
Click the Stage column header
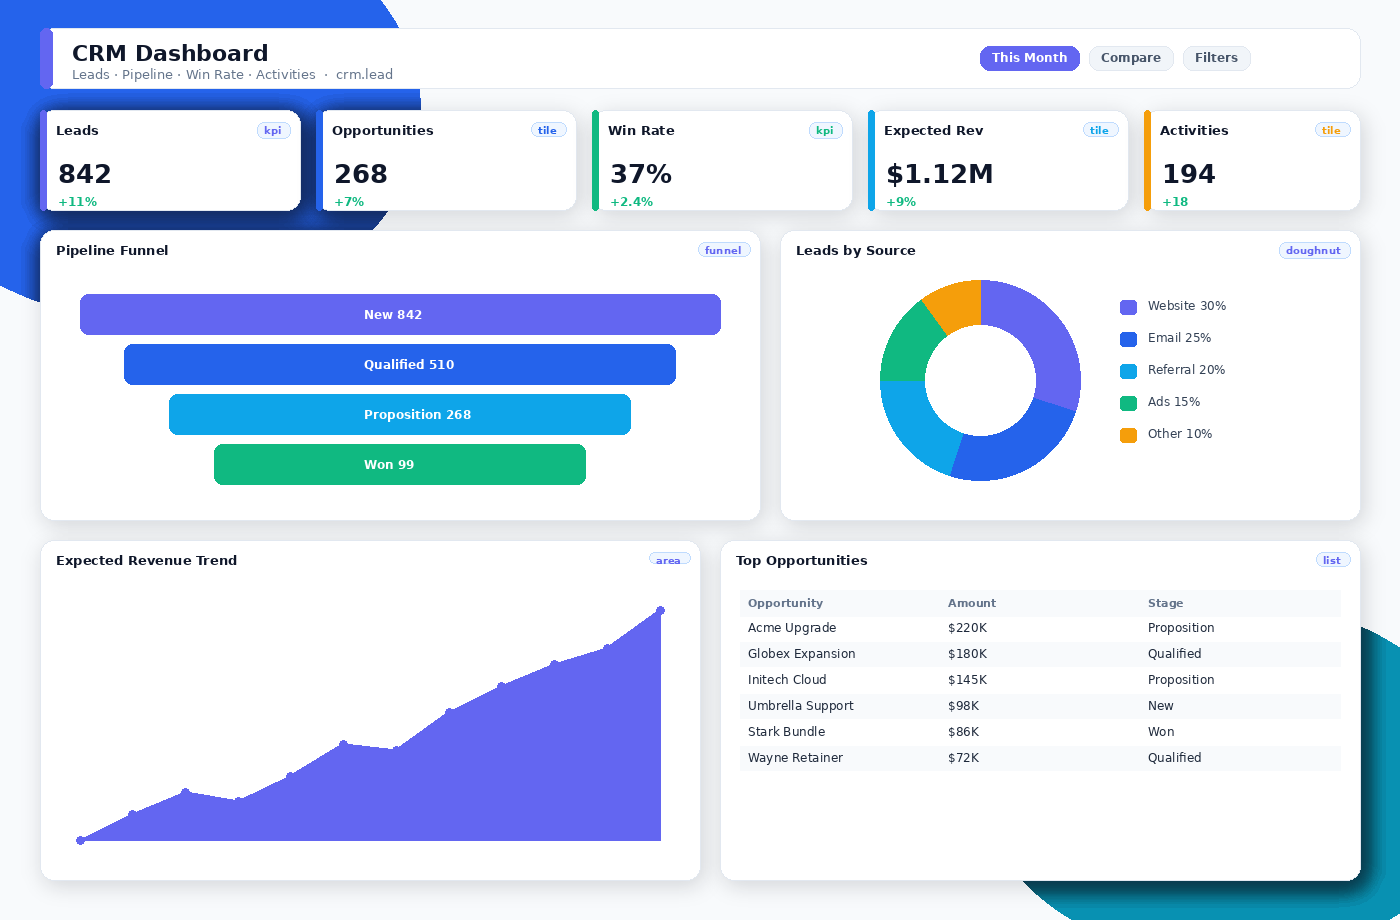click(x=1165, y=603)
